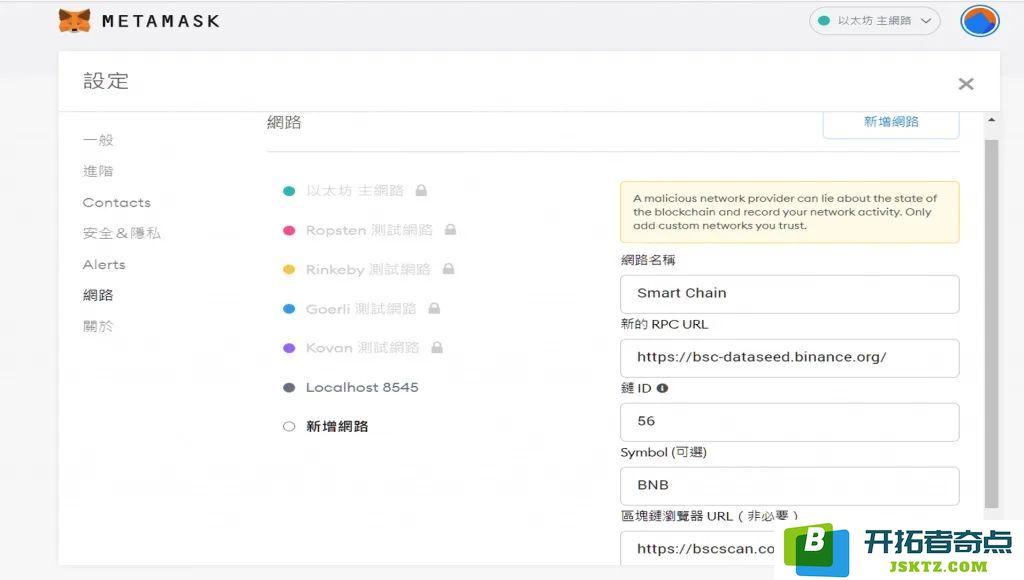Open the Contacts settings tab
This screenshot has height=580, width=1024.
117,202
